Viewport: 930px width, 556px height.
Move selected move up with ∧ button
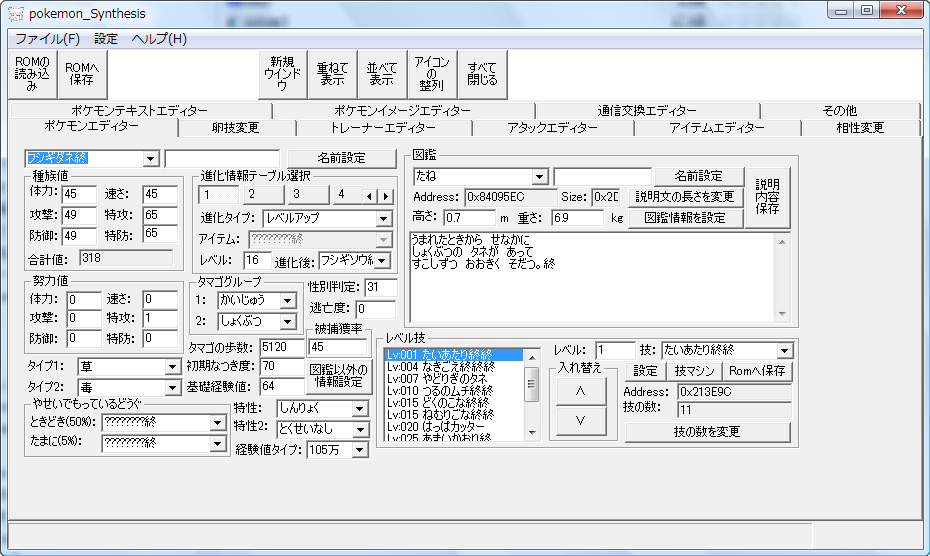[x=581, y=391]
